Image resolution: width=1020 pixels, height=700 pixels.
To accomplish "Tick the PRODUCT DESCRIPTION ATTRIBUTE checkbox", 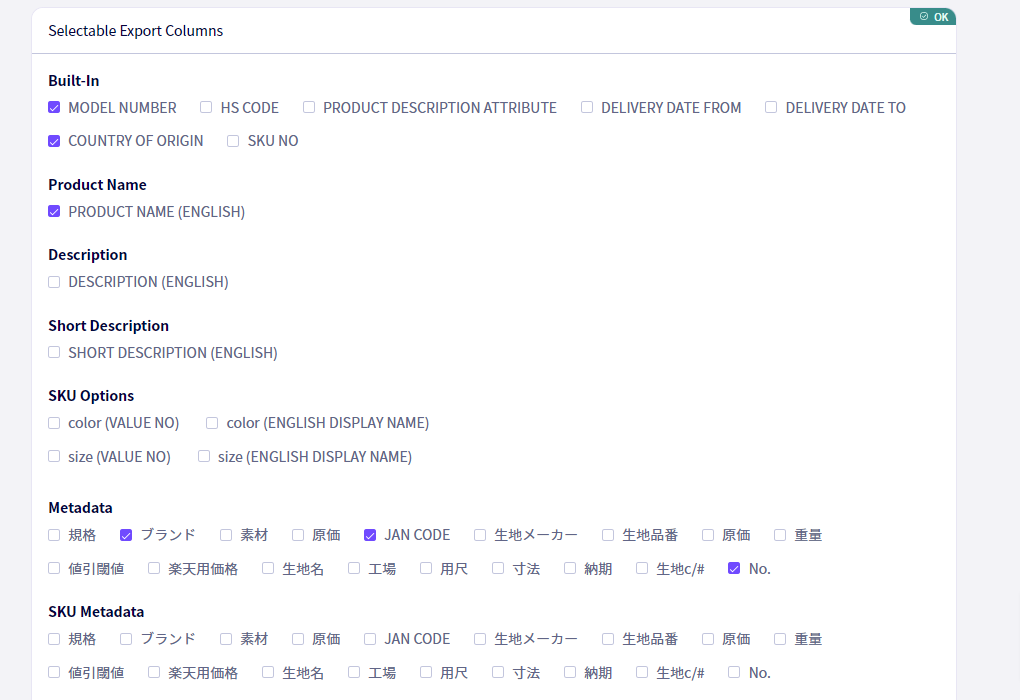I will (309, 107).
